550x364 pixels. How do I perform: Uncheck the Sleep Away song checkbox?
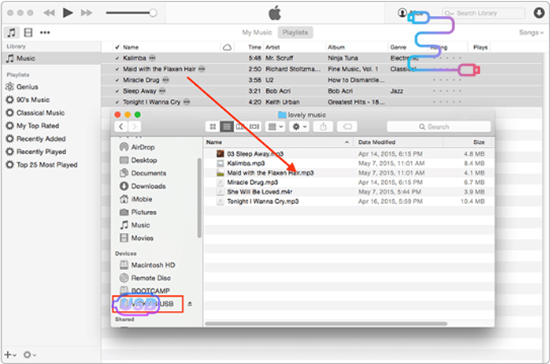117,91
